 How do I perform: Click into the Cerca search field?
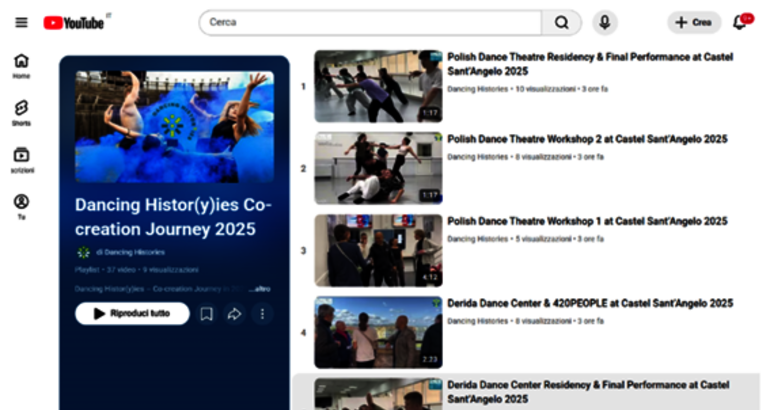click(x=370, y=22)
